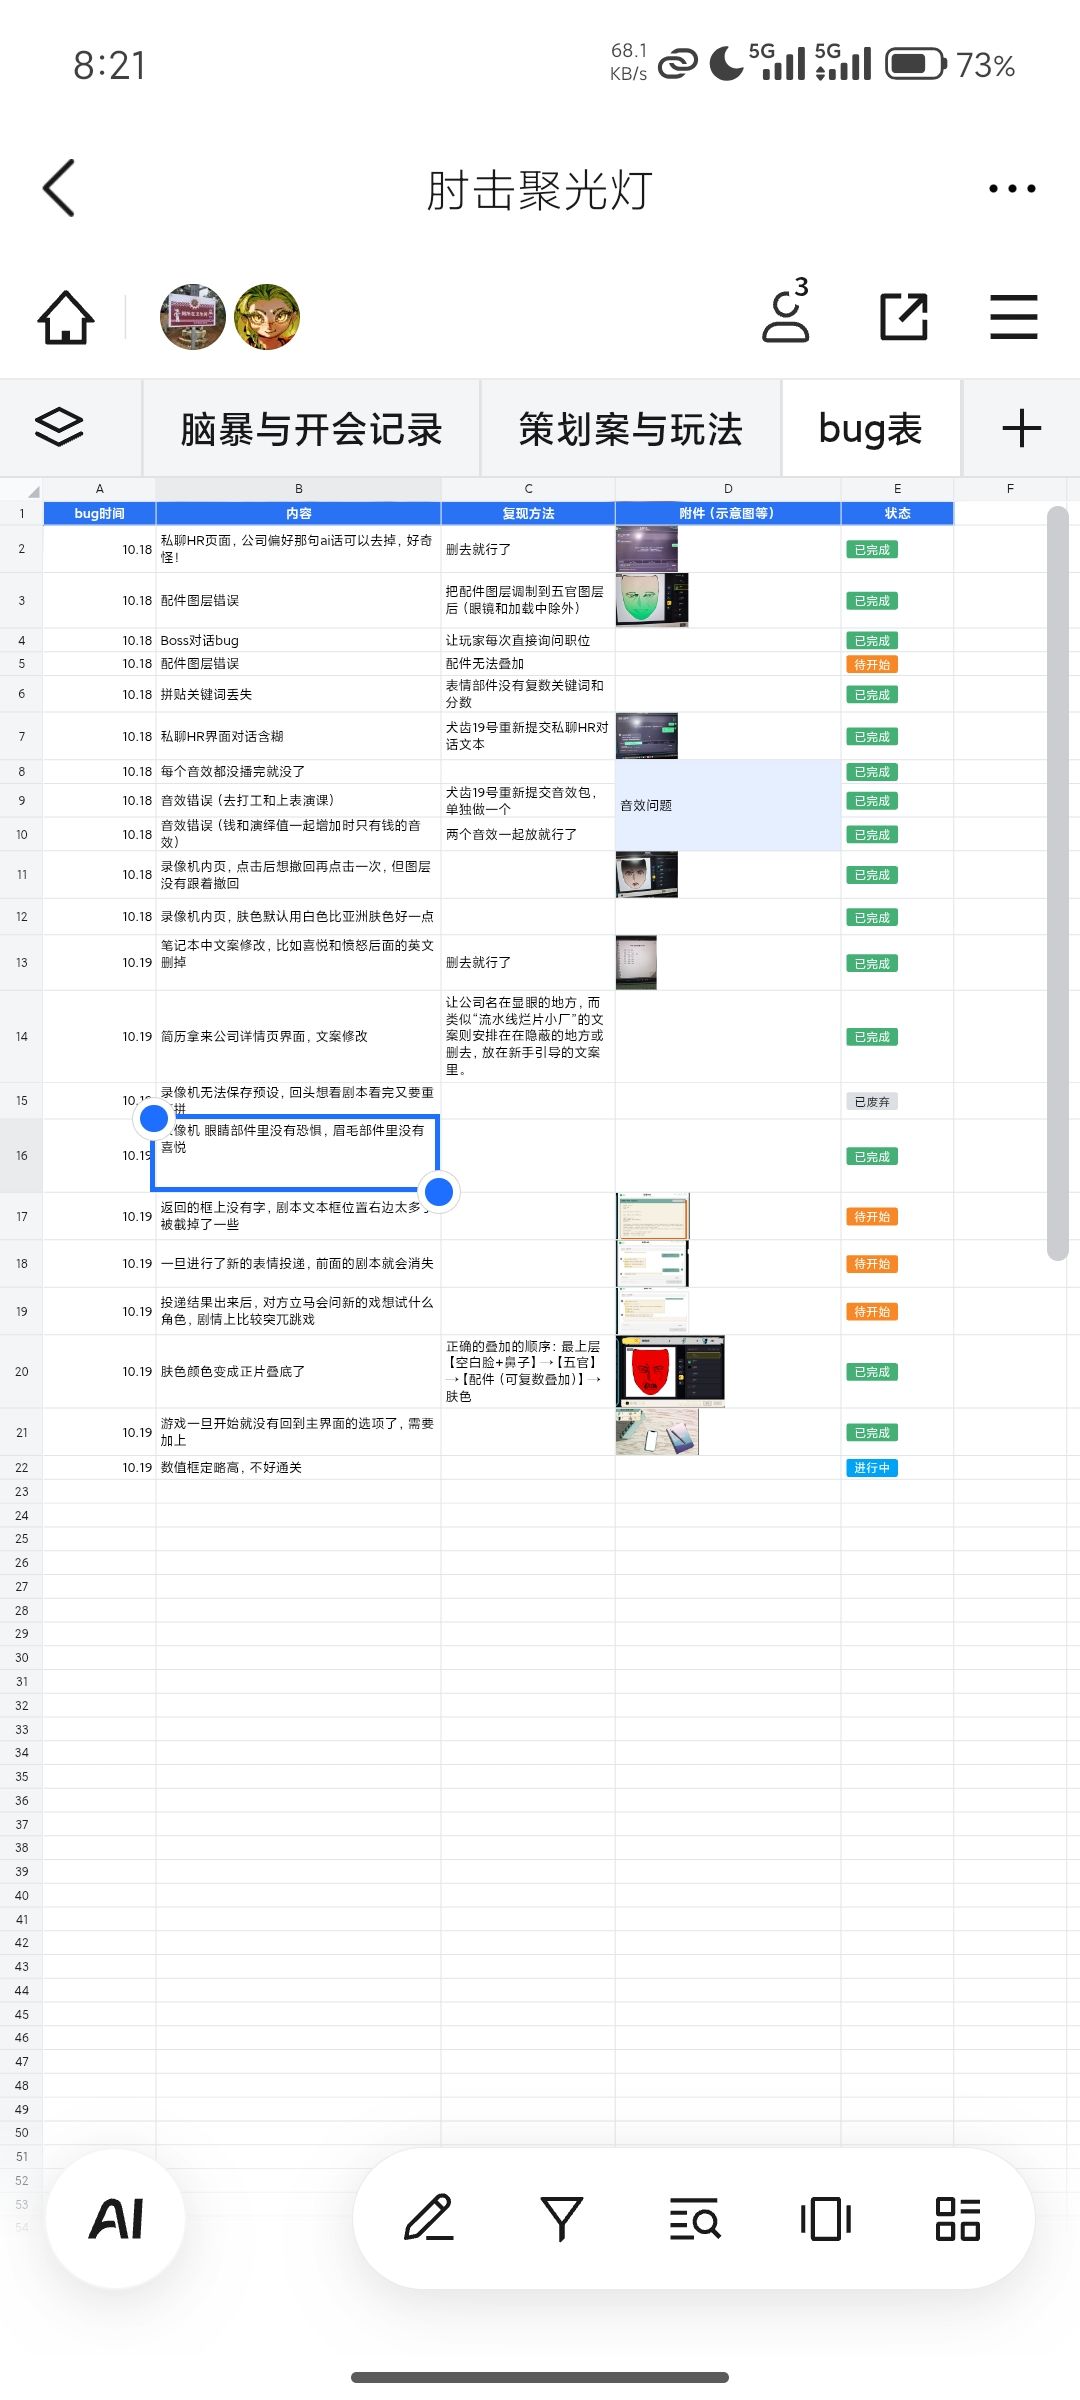Select the 状态 header cell
The image size is (1080, 2400).
point(897,513)
